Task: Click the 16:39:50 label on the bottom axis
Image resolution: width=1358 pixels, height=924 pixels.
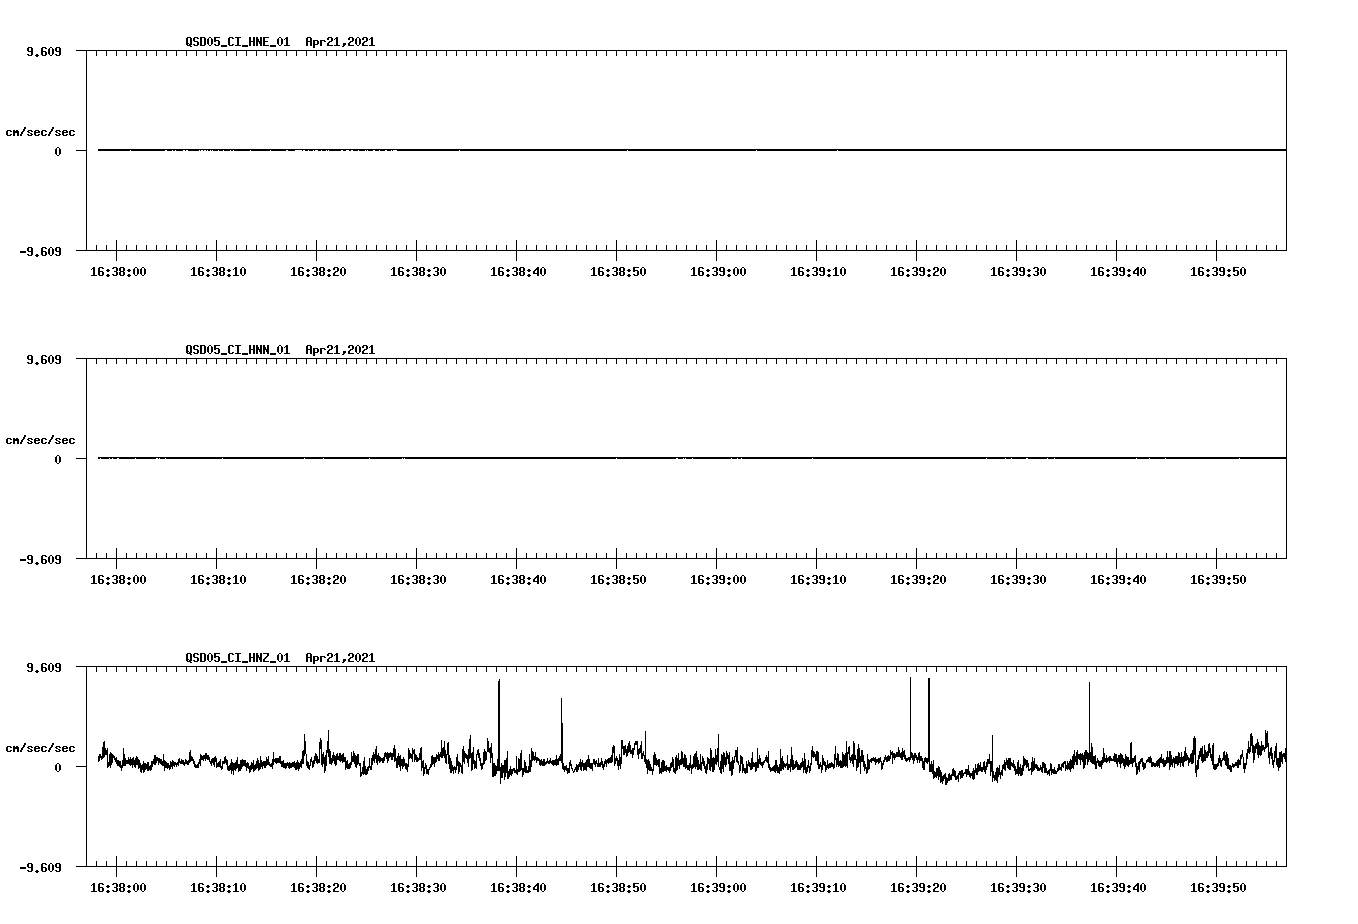Action: click(1217, 886)
